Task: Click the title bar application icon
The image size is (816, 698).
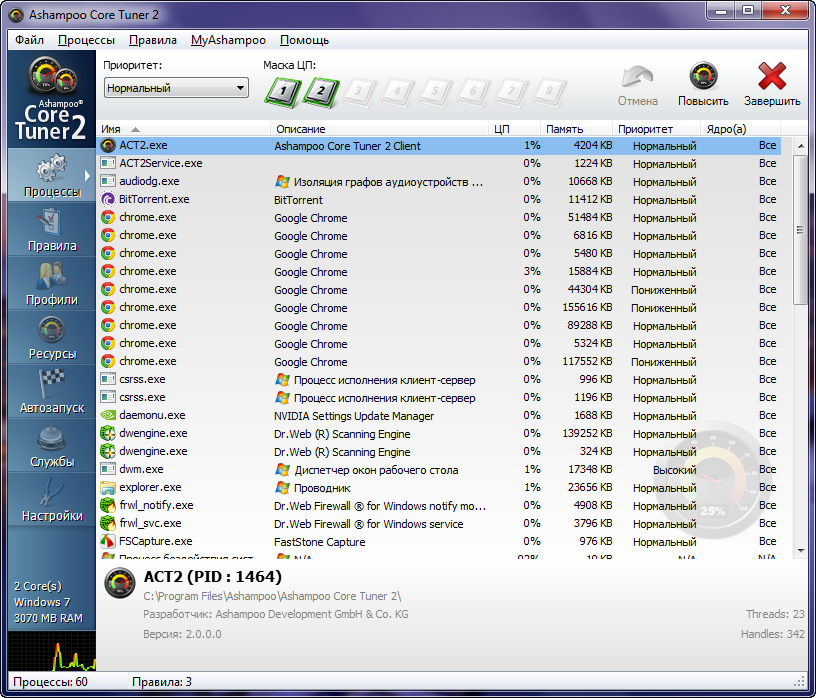Action: (x=17, y=15)
